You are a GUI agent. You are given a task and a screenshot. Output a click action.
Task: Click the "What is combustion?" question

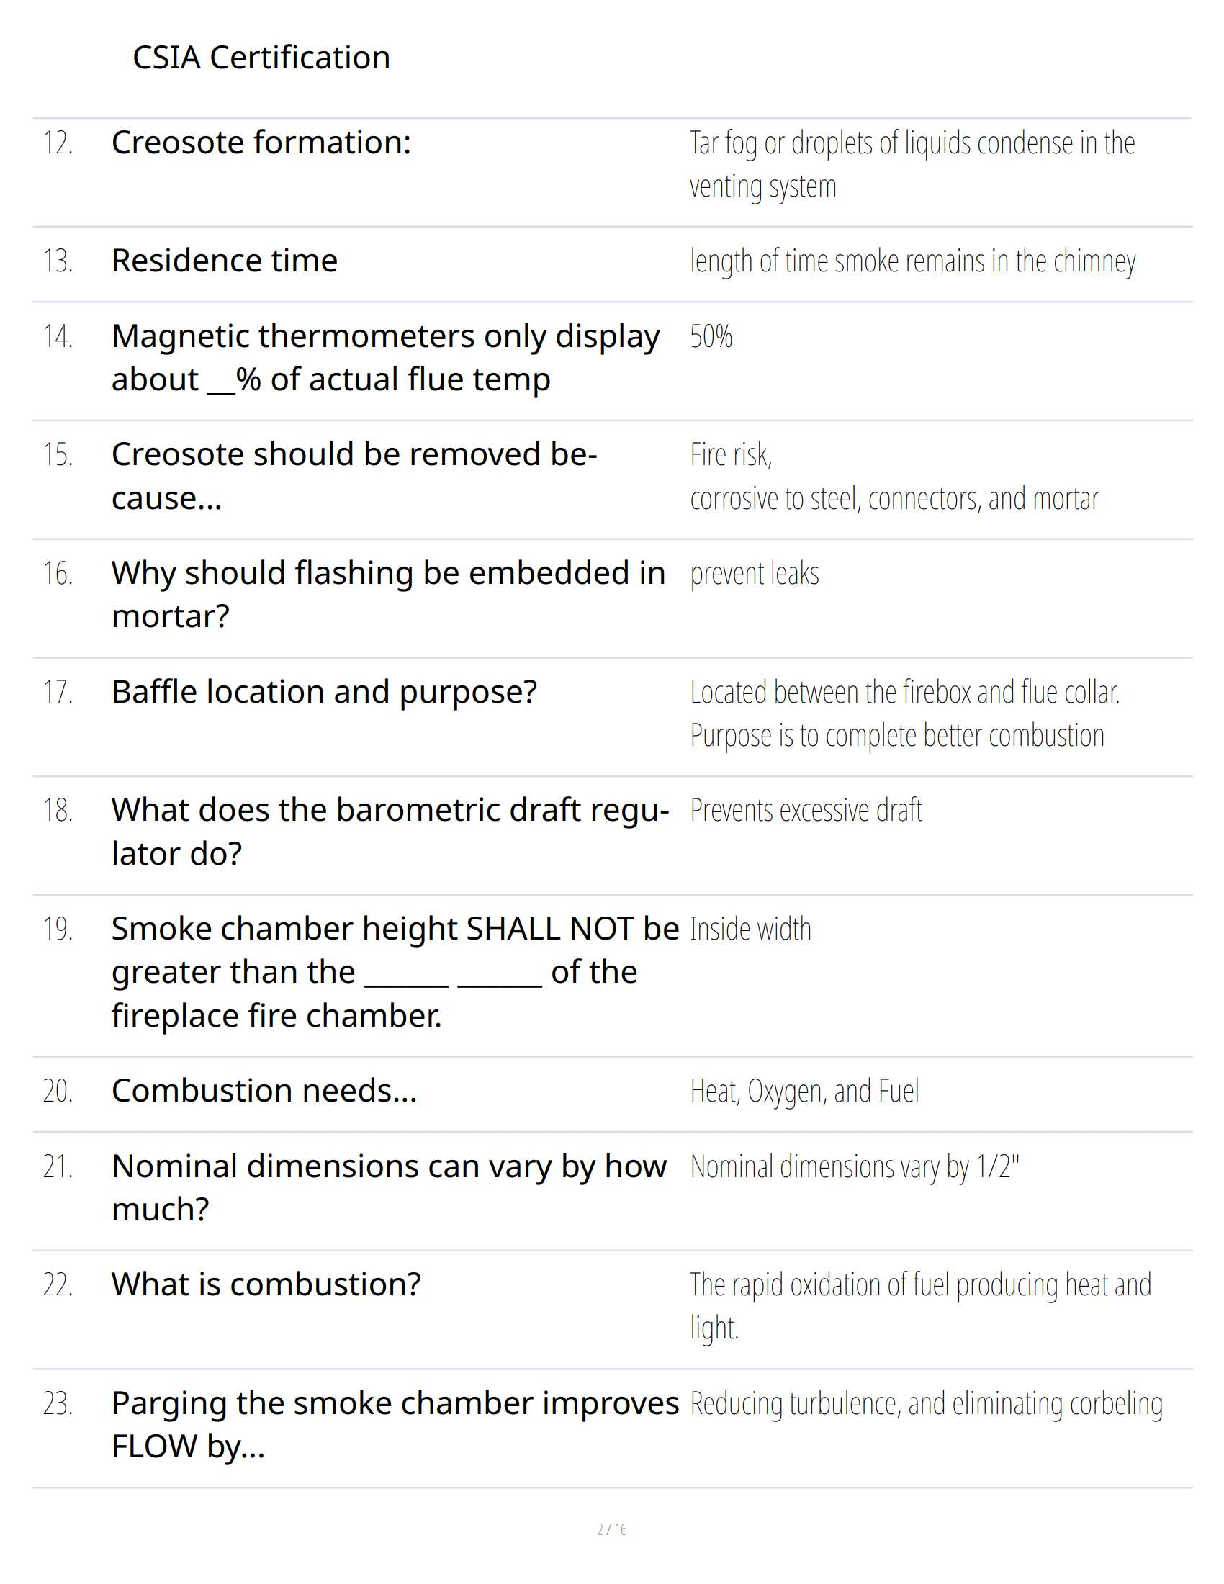[266, 1284]
